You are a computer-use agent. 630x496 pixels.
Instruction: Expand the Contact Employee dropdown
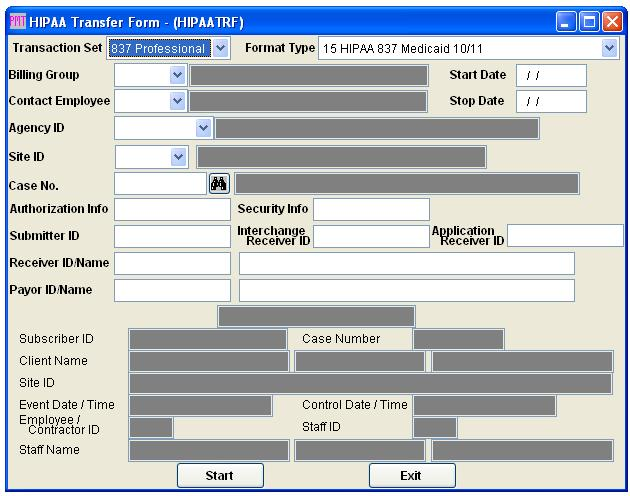click(x=178, y=101)
